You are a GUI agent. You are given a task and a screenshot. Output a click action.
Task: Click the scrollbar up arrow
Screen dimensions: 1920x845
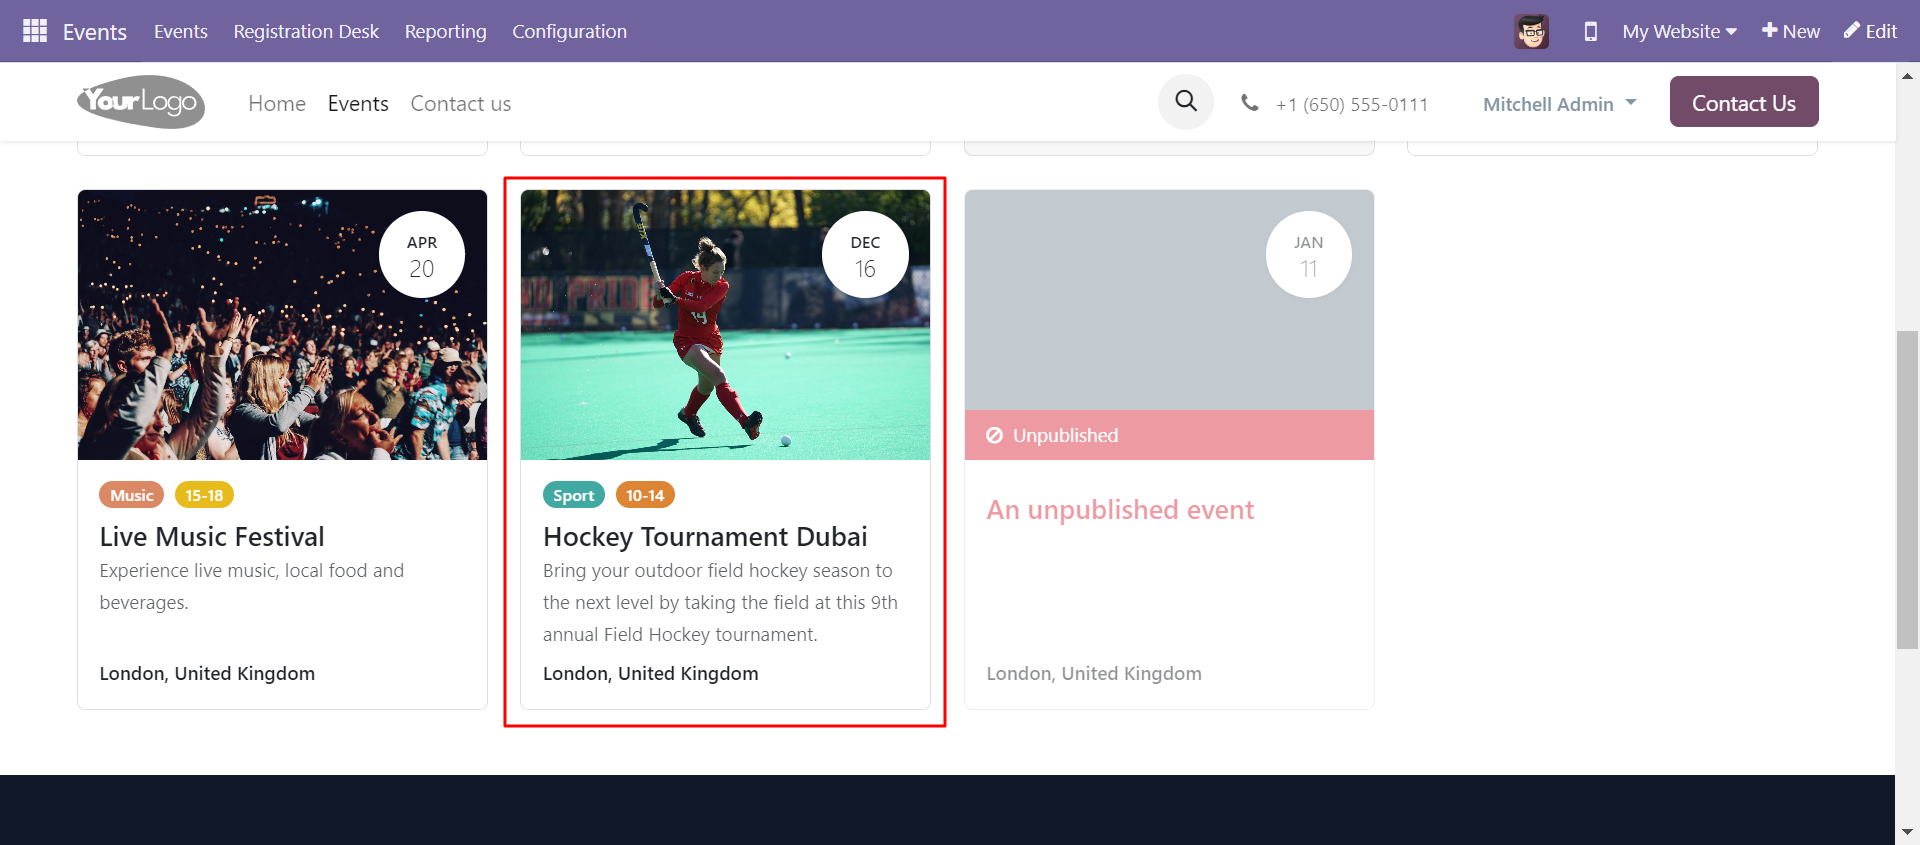point(1907,75)
